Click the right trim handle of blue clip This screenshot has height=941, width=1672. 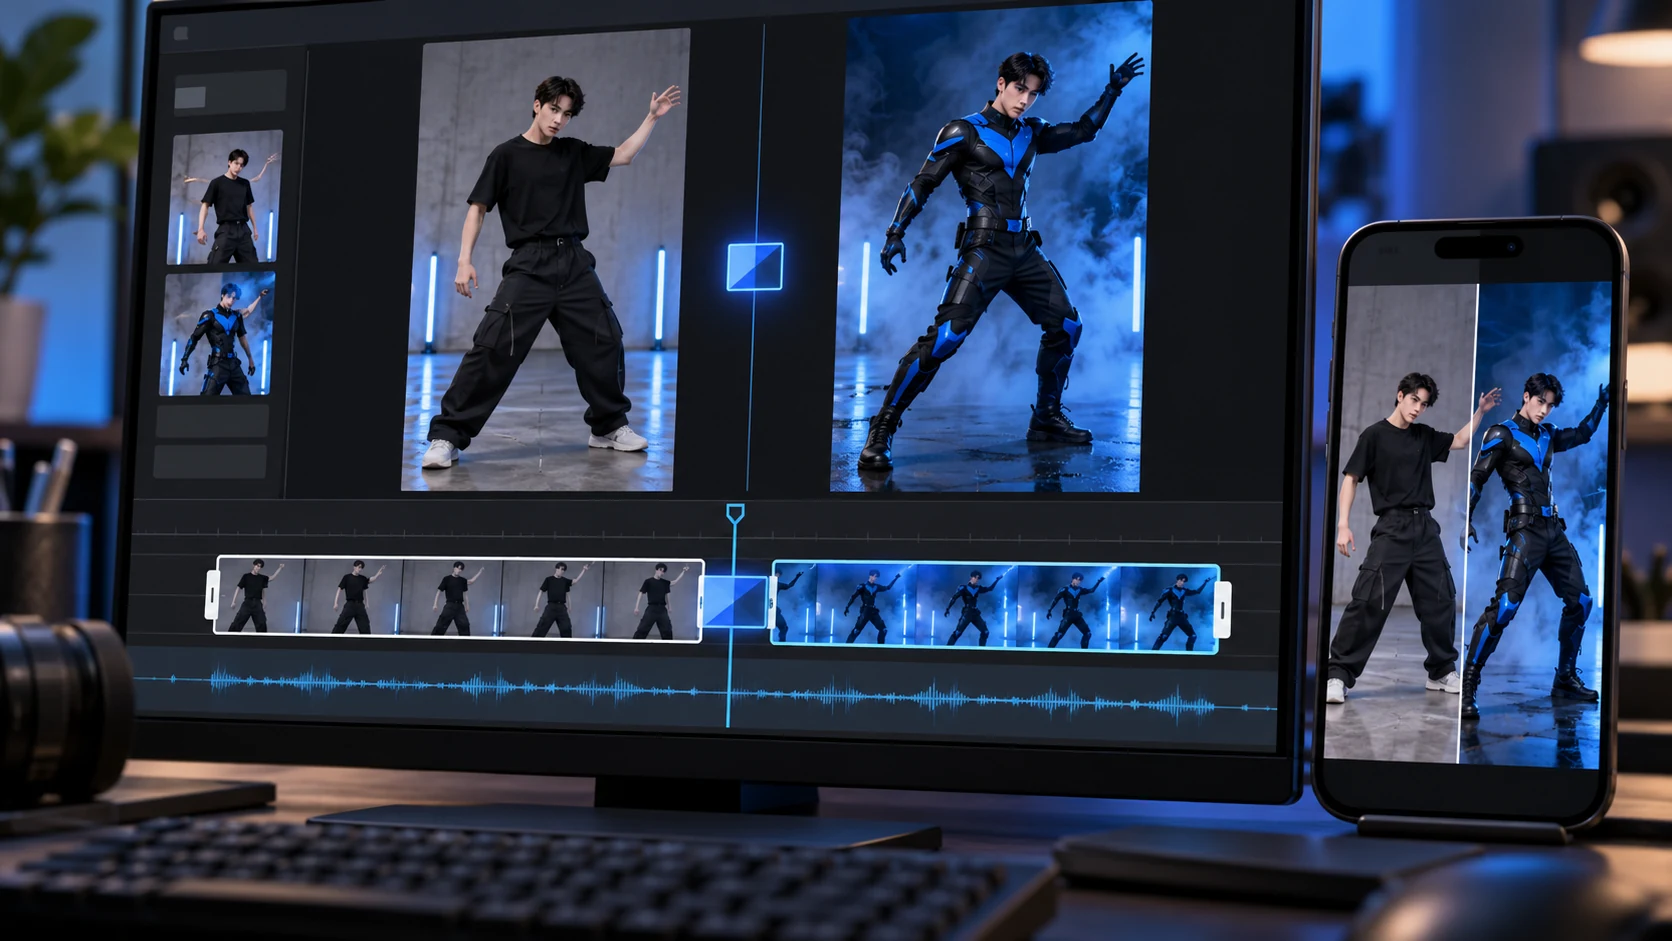coord(1222,608)
